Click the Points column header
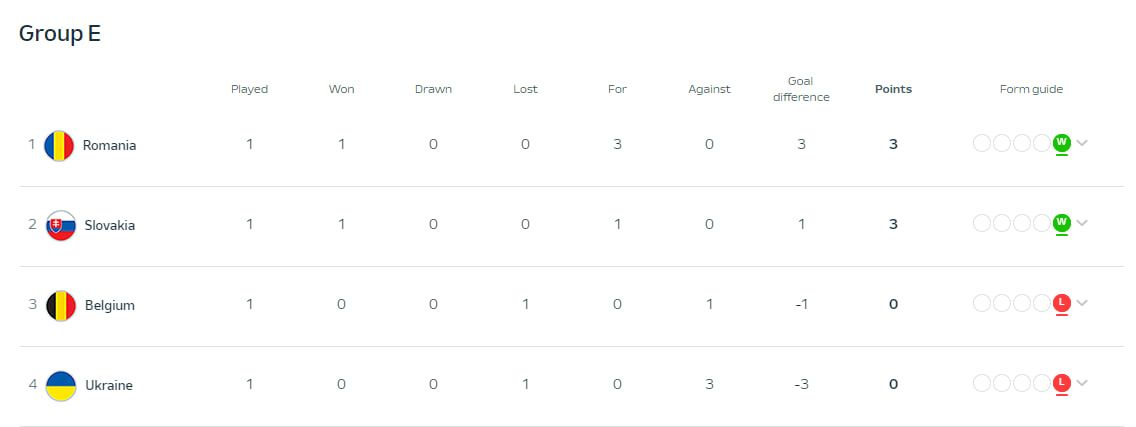 click(x=893, y=89)
